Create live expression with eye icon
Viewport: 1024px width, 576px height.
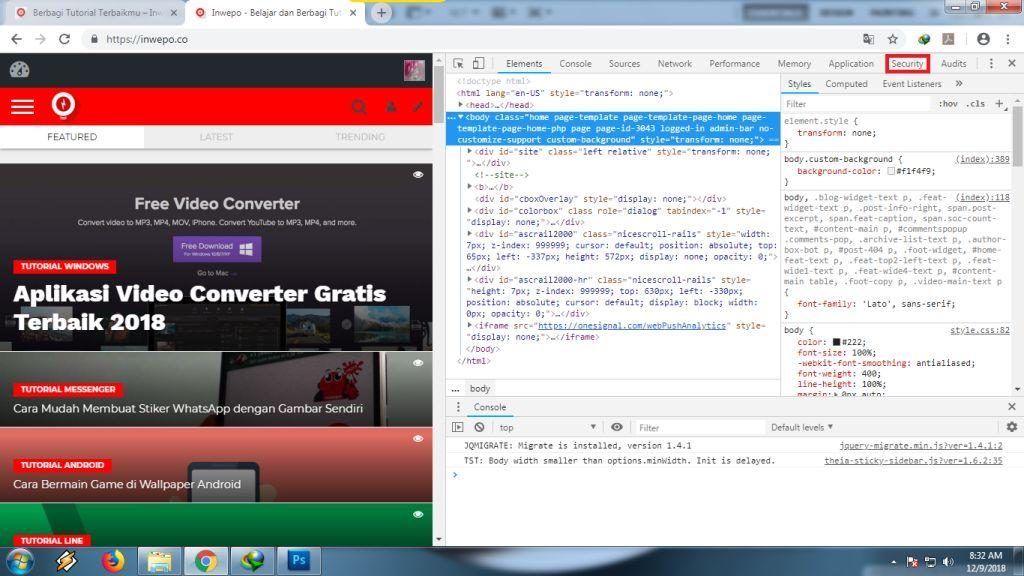click(x=616, y=427)
